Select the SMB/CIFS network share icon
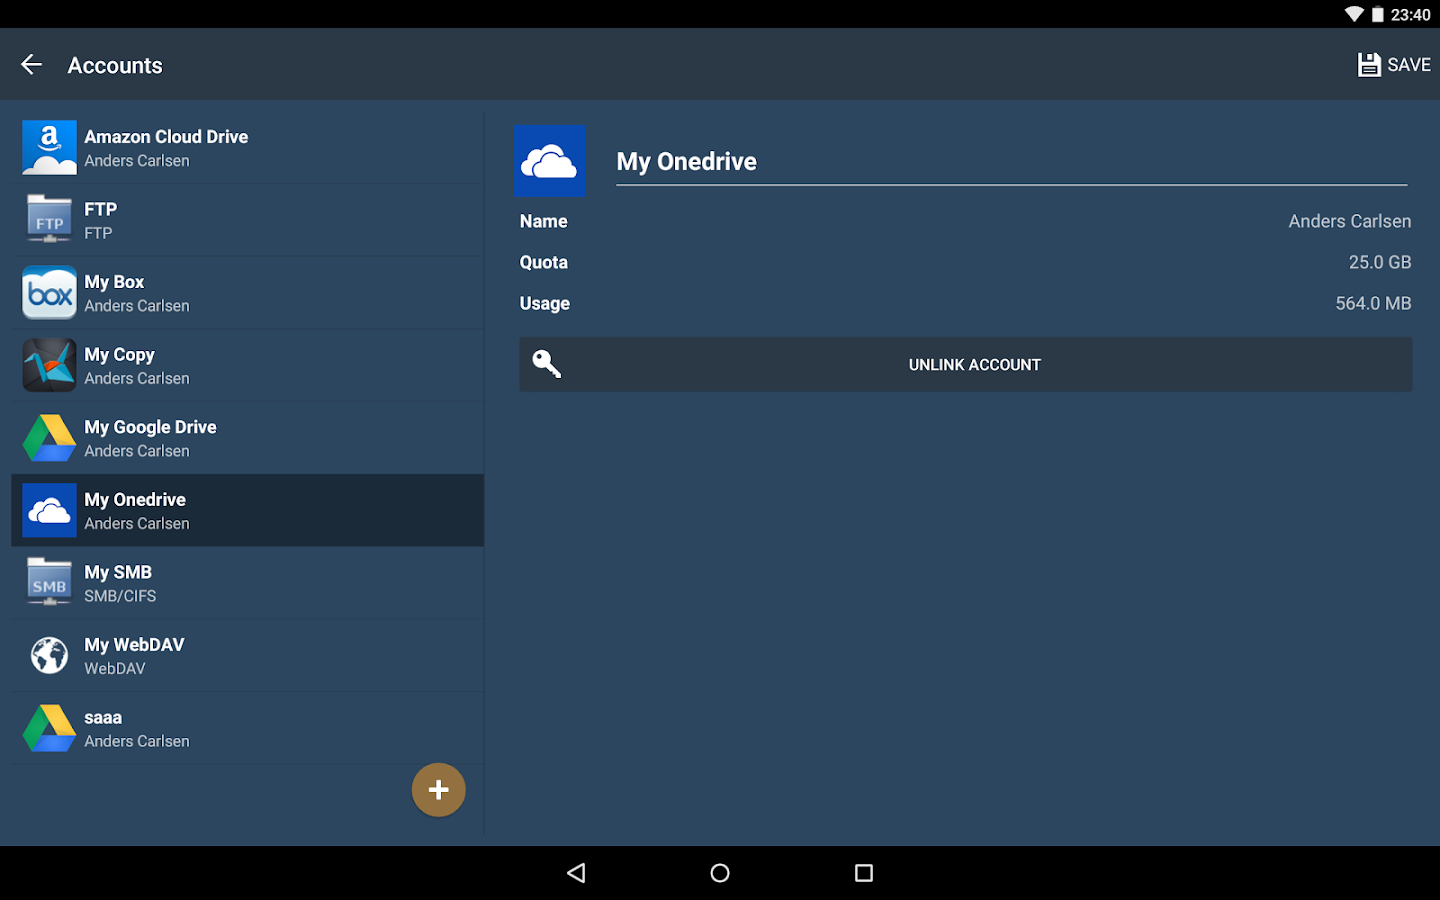The height and width of the screenshot is (900, 1440). (x=49, y=582)
